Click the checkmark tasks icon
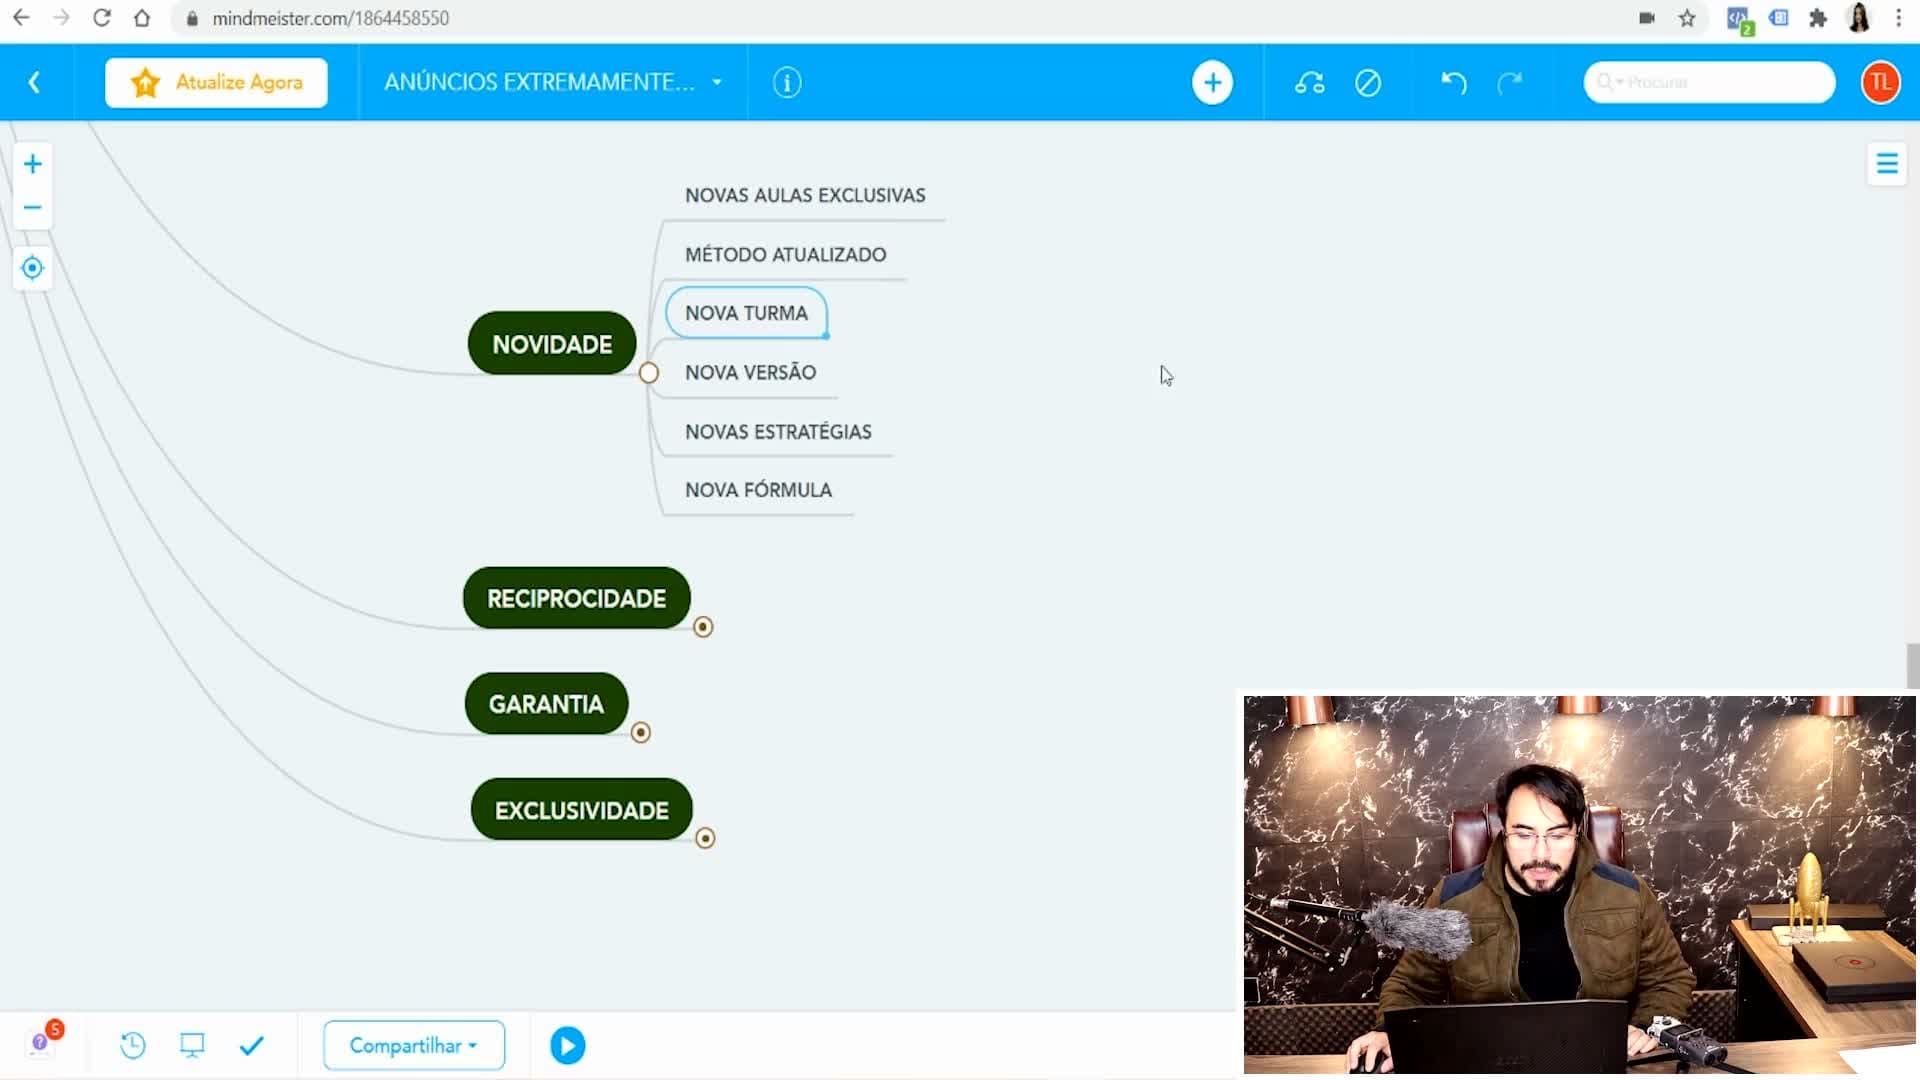The height and width of the screenshot is (1080, 1920). (x=252, y=1046)
